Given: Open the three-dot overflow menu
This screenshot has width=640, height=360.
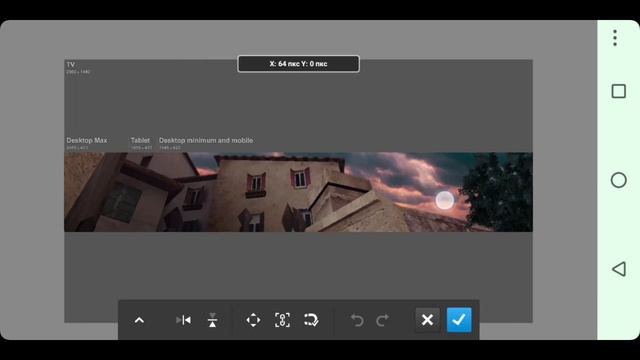Looking at the screenshot, I should [x=615, y=38].
